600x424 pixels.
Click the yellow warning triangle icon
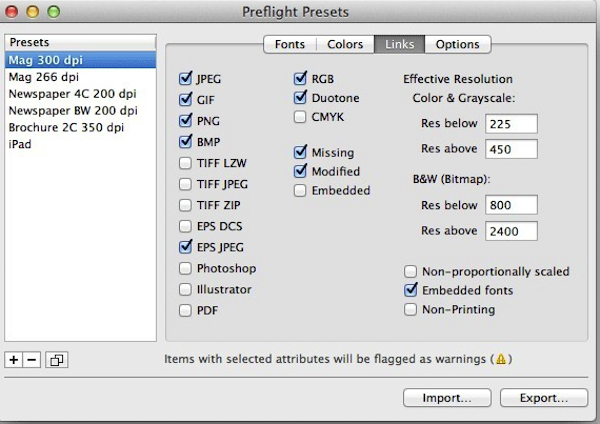tap(499, 358)
